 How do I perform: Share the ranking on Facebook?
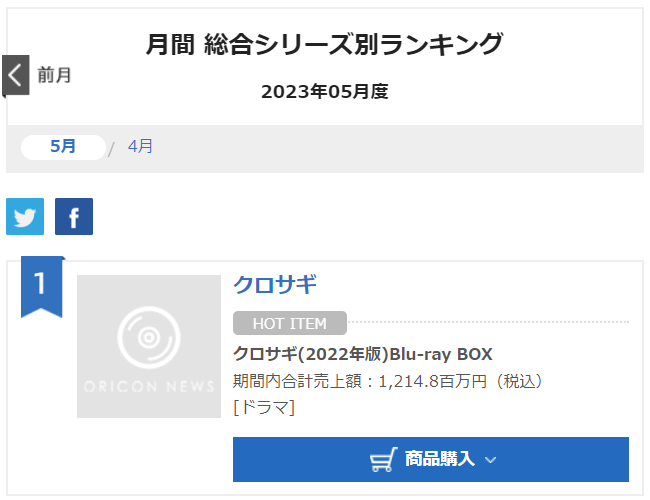point(74,216)
